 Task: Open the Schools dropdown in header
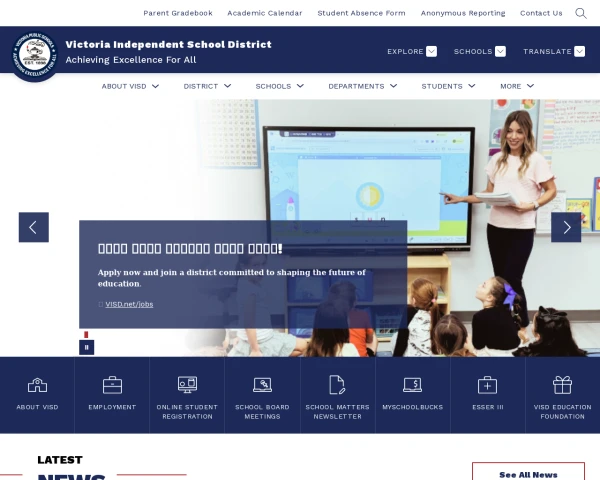point(479,51)
